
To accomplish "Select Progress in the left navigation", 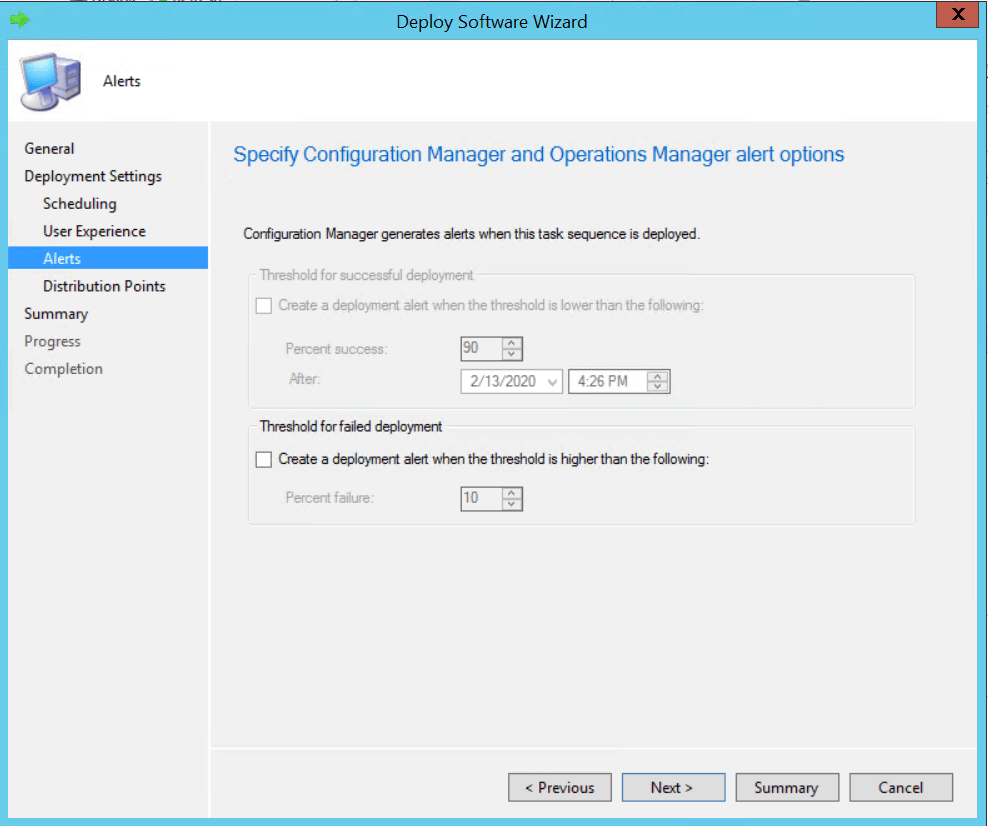I will [x=52, y=341].
